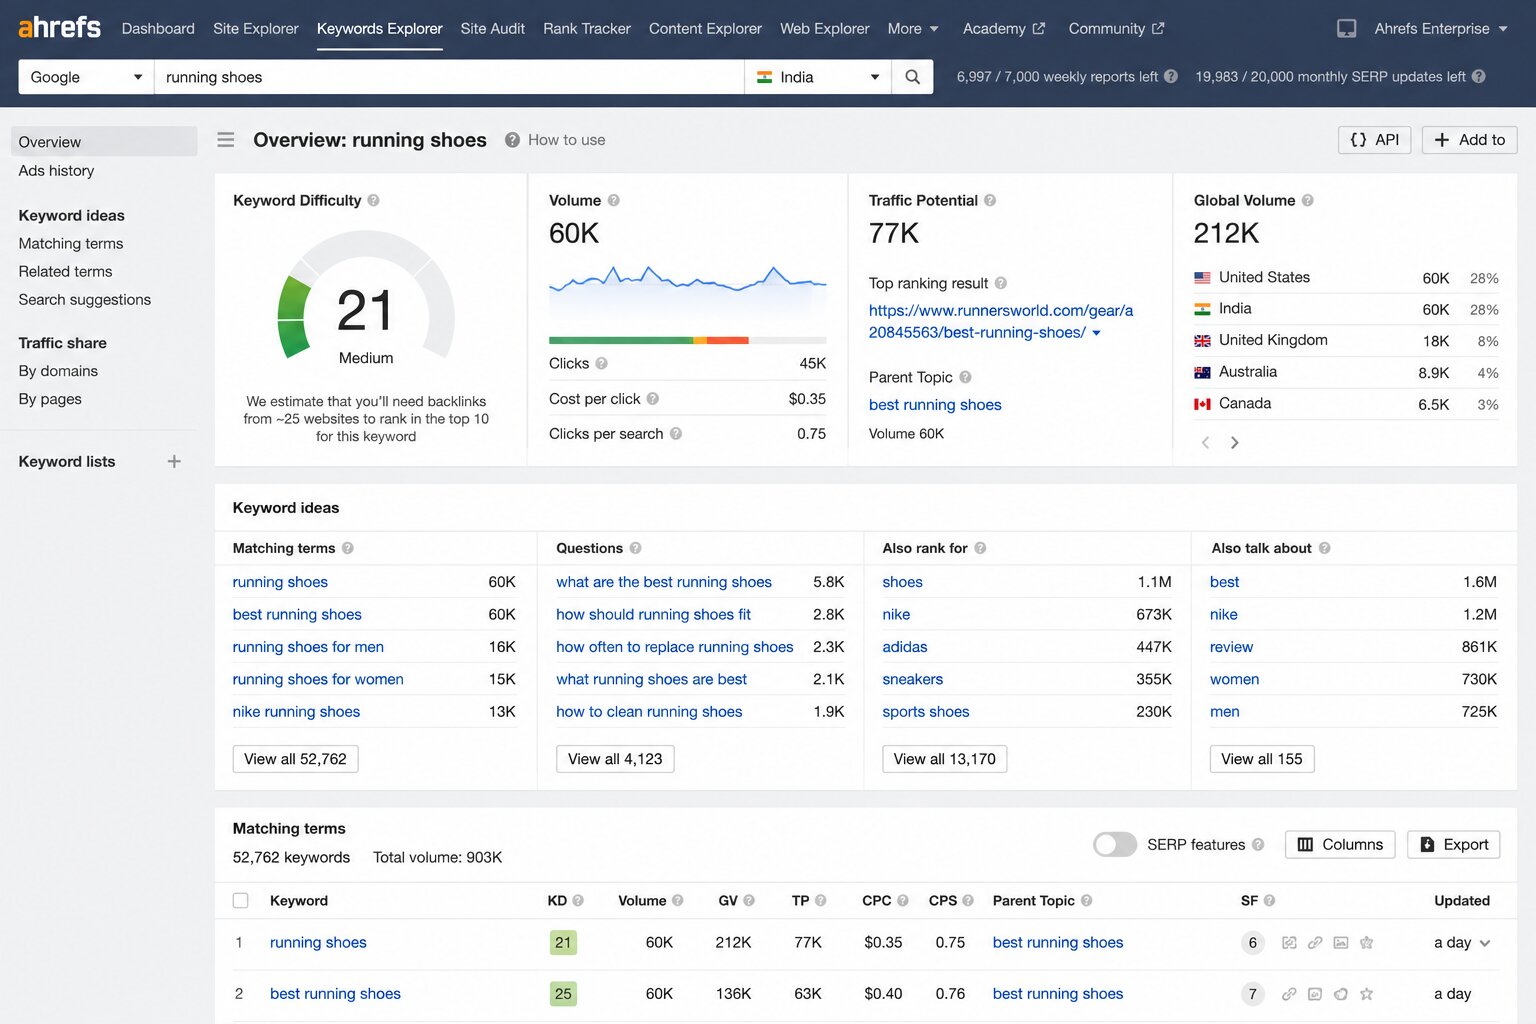Click the weekly reports left help icon
This screenshot has width=1536, height=1024.
(x=1170, y=76)
